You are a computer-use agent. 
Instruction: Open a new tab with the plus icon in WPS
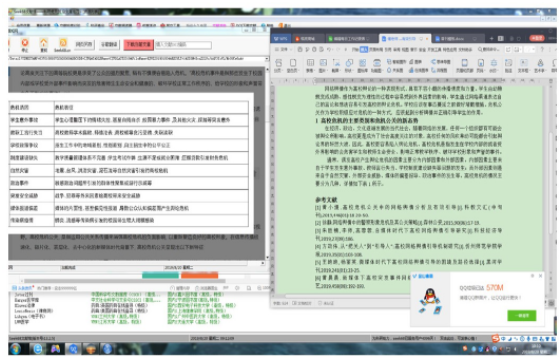(x=491, y=38)
